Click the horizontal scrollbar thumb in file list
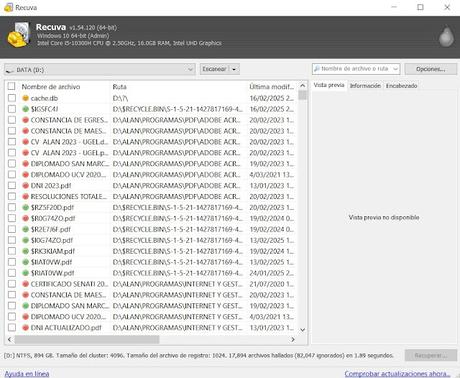The width and height of the screenshot is (460, 378). coord(87,340)
